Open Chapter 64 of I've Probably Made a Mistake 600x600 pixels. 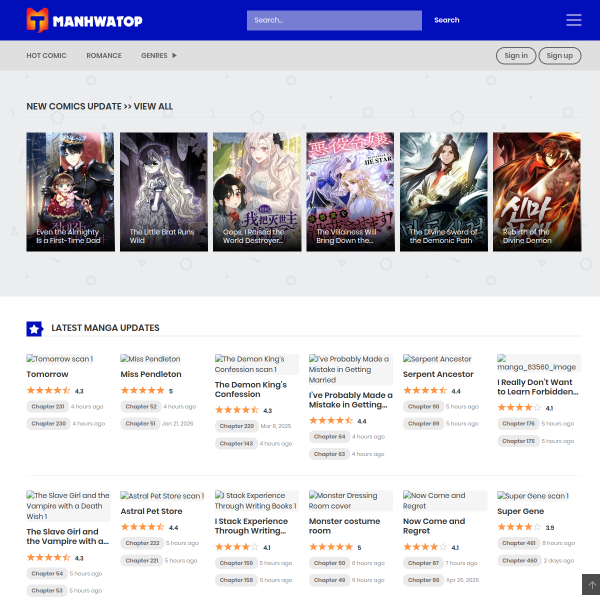(x=329, y=437)
